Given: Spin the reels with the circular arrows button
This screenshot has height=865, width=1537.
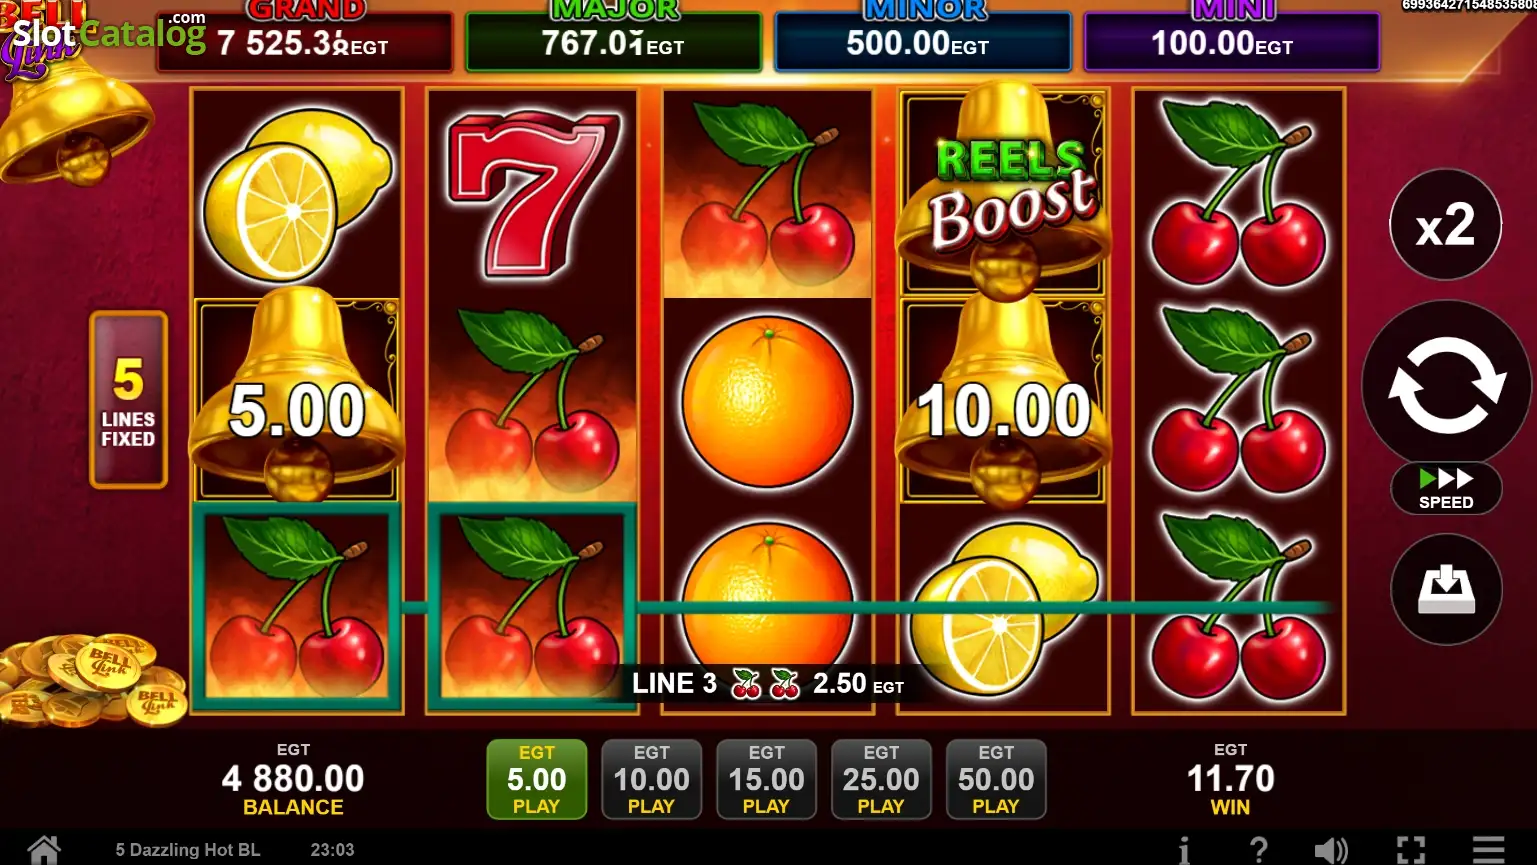Looking at the screenshot, I should [1446, 385].
